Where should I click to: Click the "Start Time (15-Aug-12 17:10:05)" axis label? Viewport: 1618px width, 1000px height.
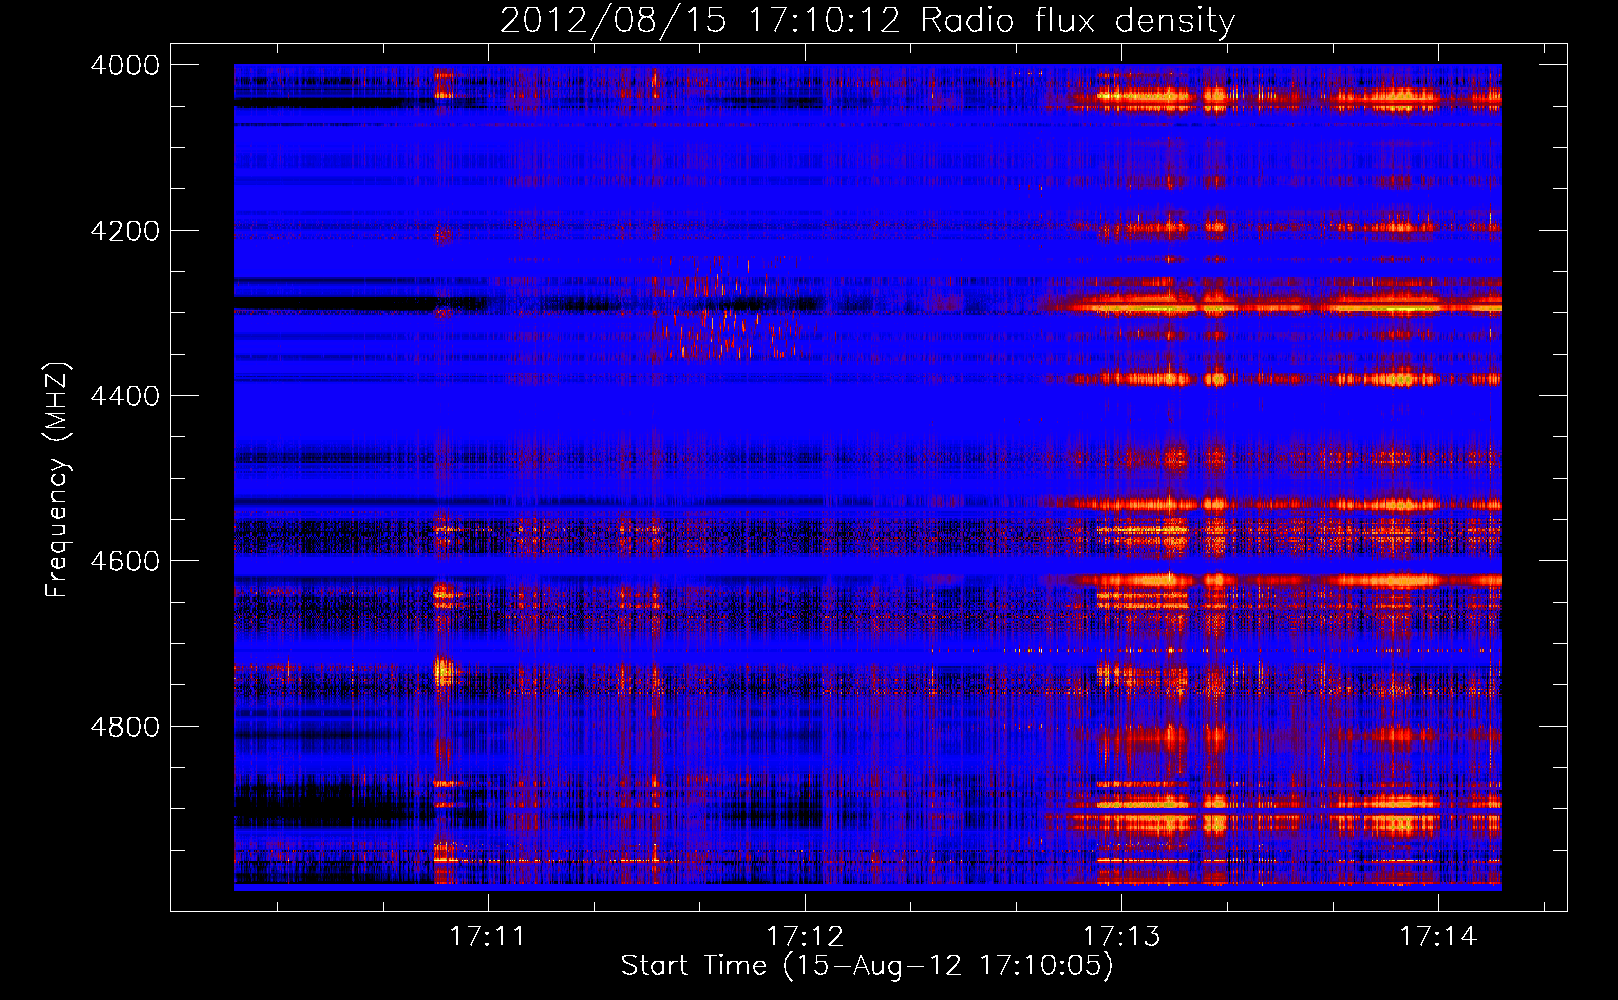point(867,966)
